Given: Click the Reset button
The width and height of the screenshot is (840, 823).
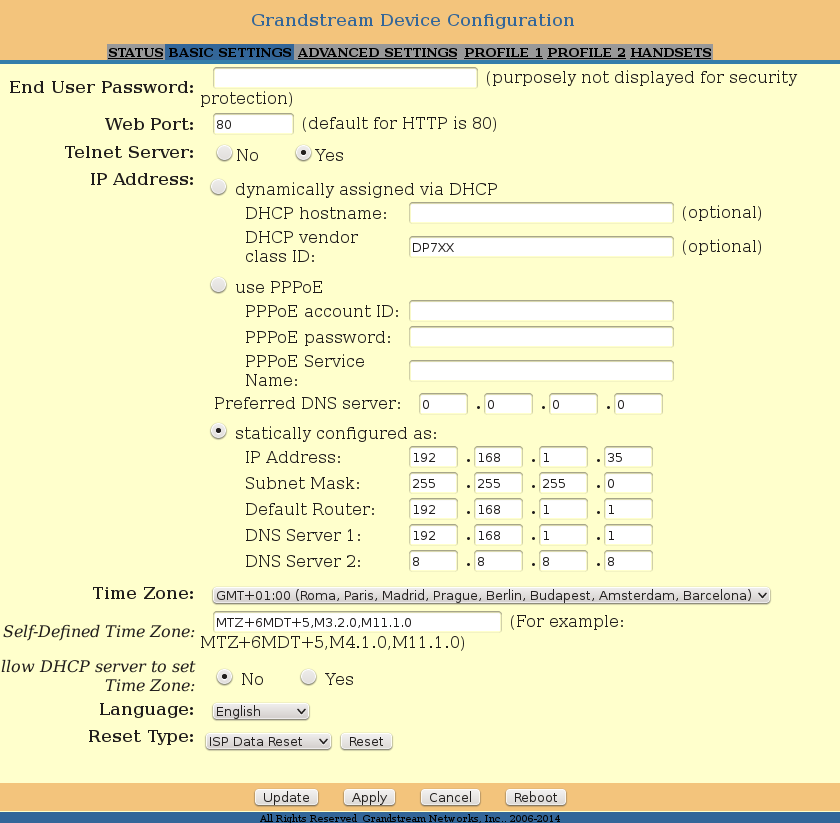Looking at the screenshot, I should point(366,742).
